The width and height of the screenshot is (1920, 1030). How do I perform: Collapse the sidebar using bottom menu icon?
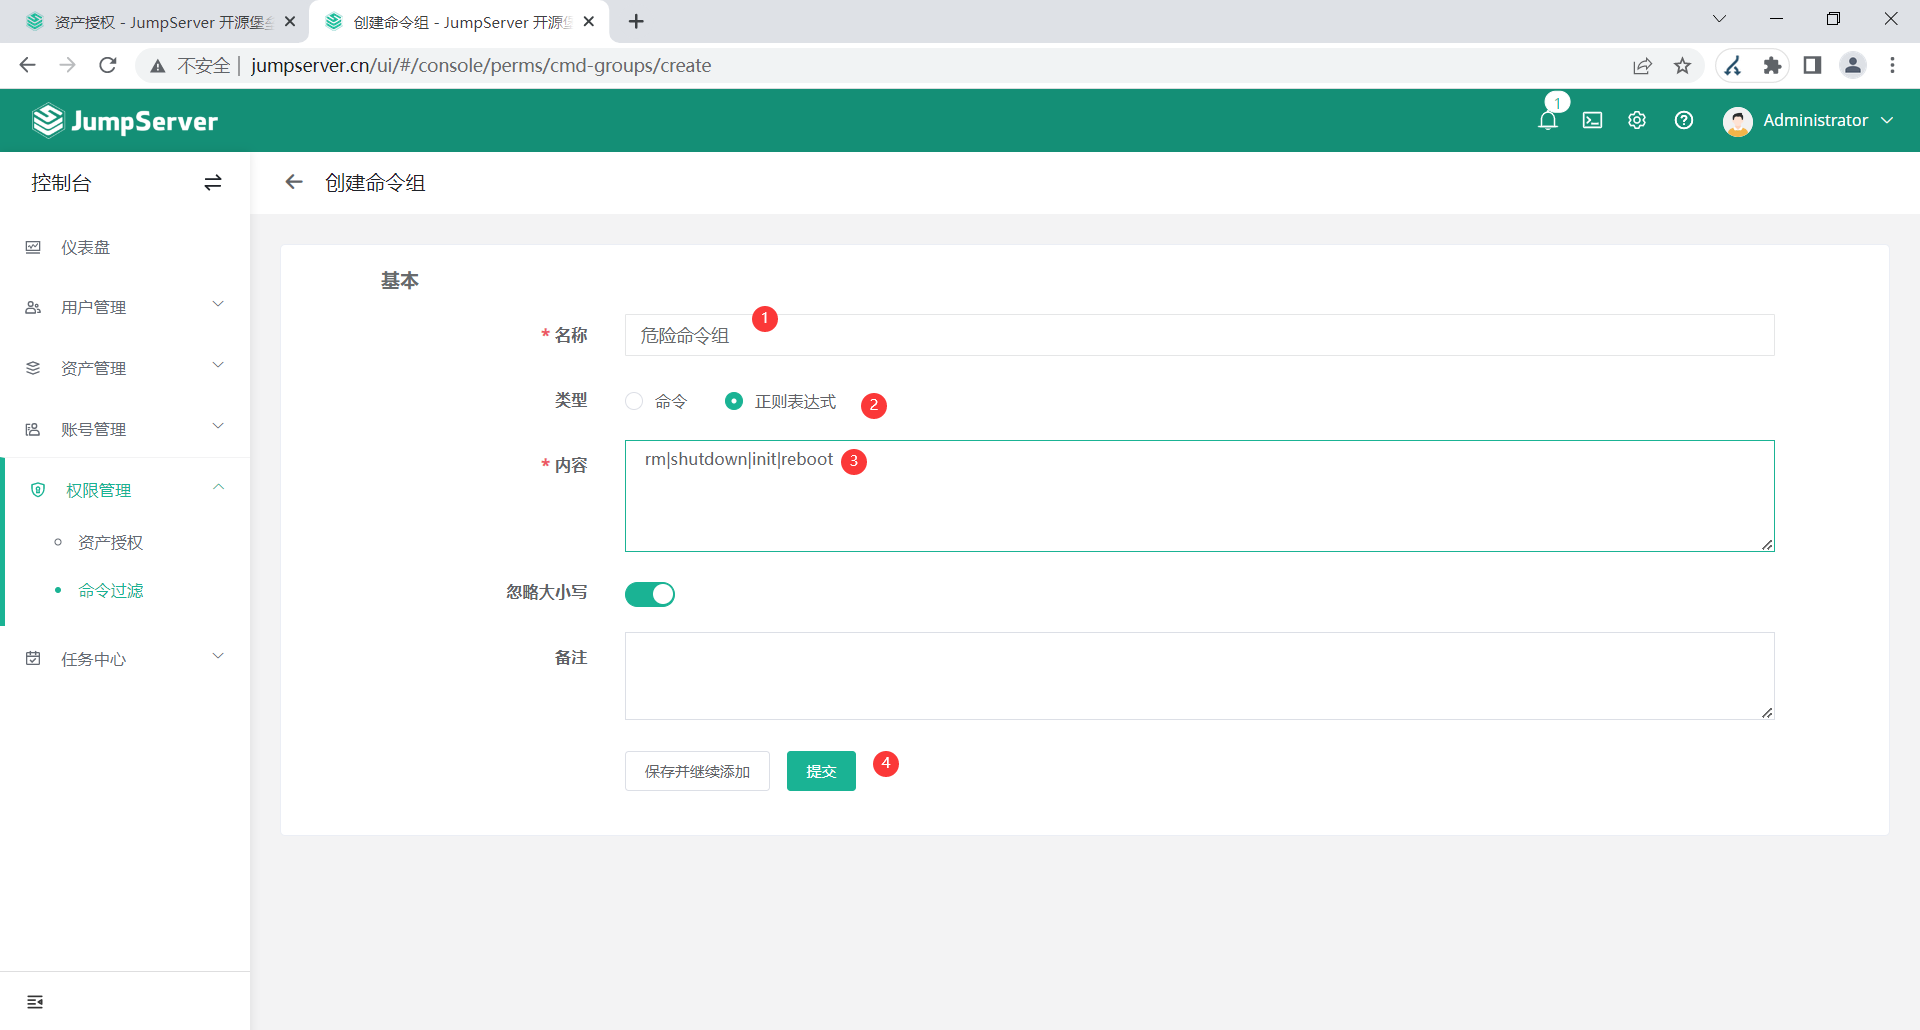click(35, 1002)
